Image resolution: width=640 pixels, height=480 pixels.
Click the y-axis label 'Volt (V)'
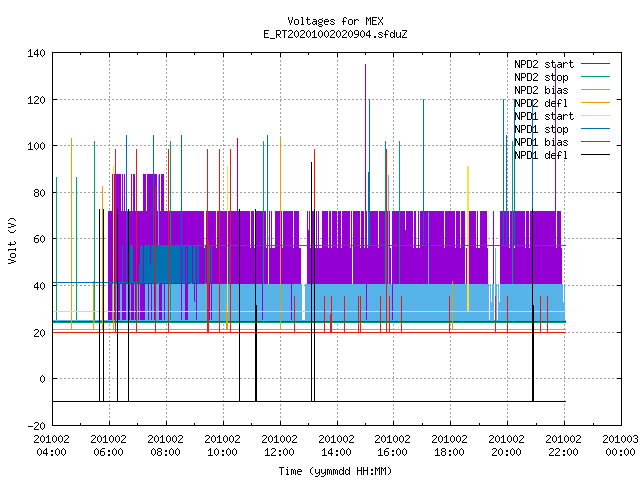coord(12,240)
